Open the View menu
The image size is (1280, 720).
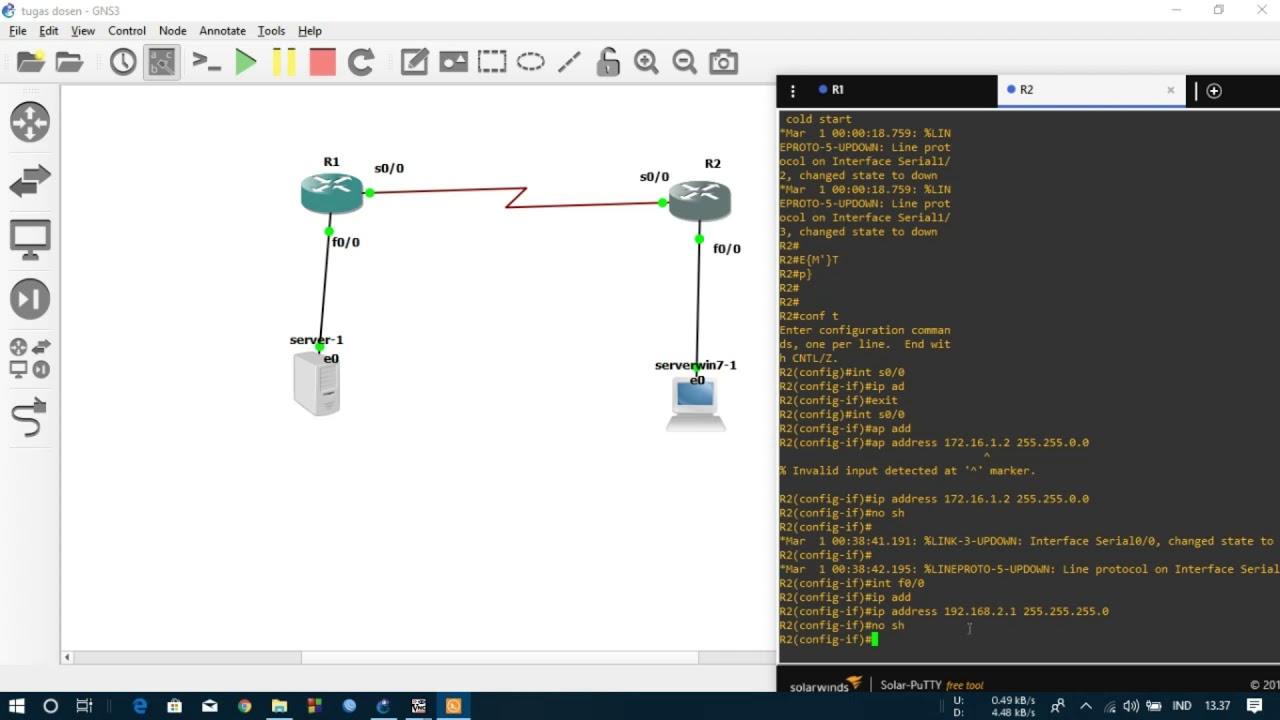(83, 31)
